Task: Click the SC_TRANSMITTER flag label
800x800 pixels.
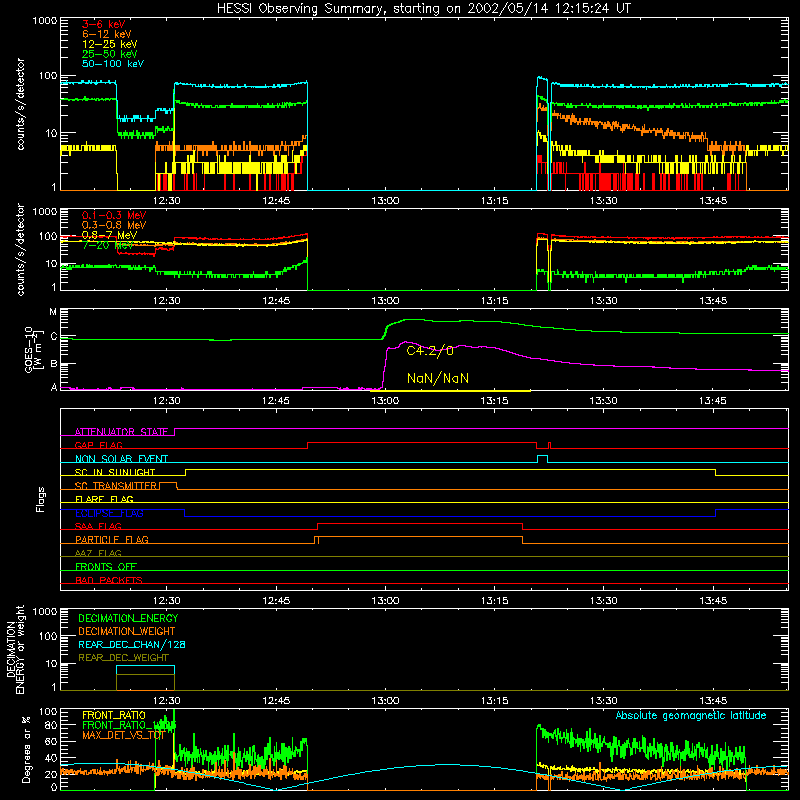Action: (116, 486)
